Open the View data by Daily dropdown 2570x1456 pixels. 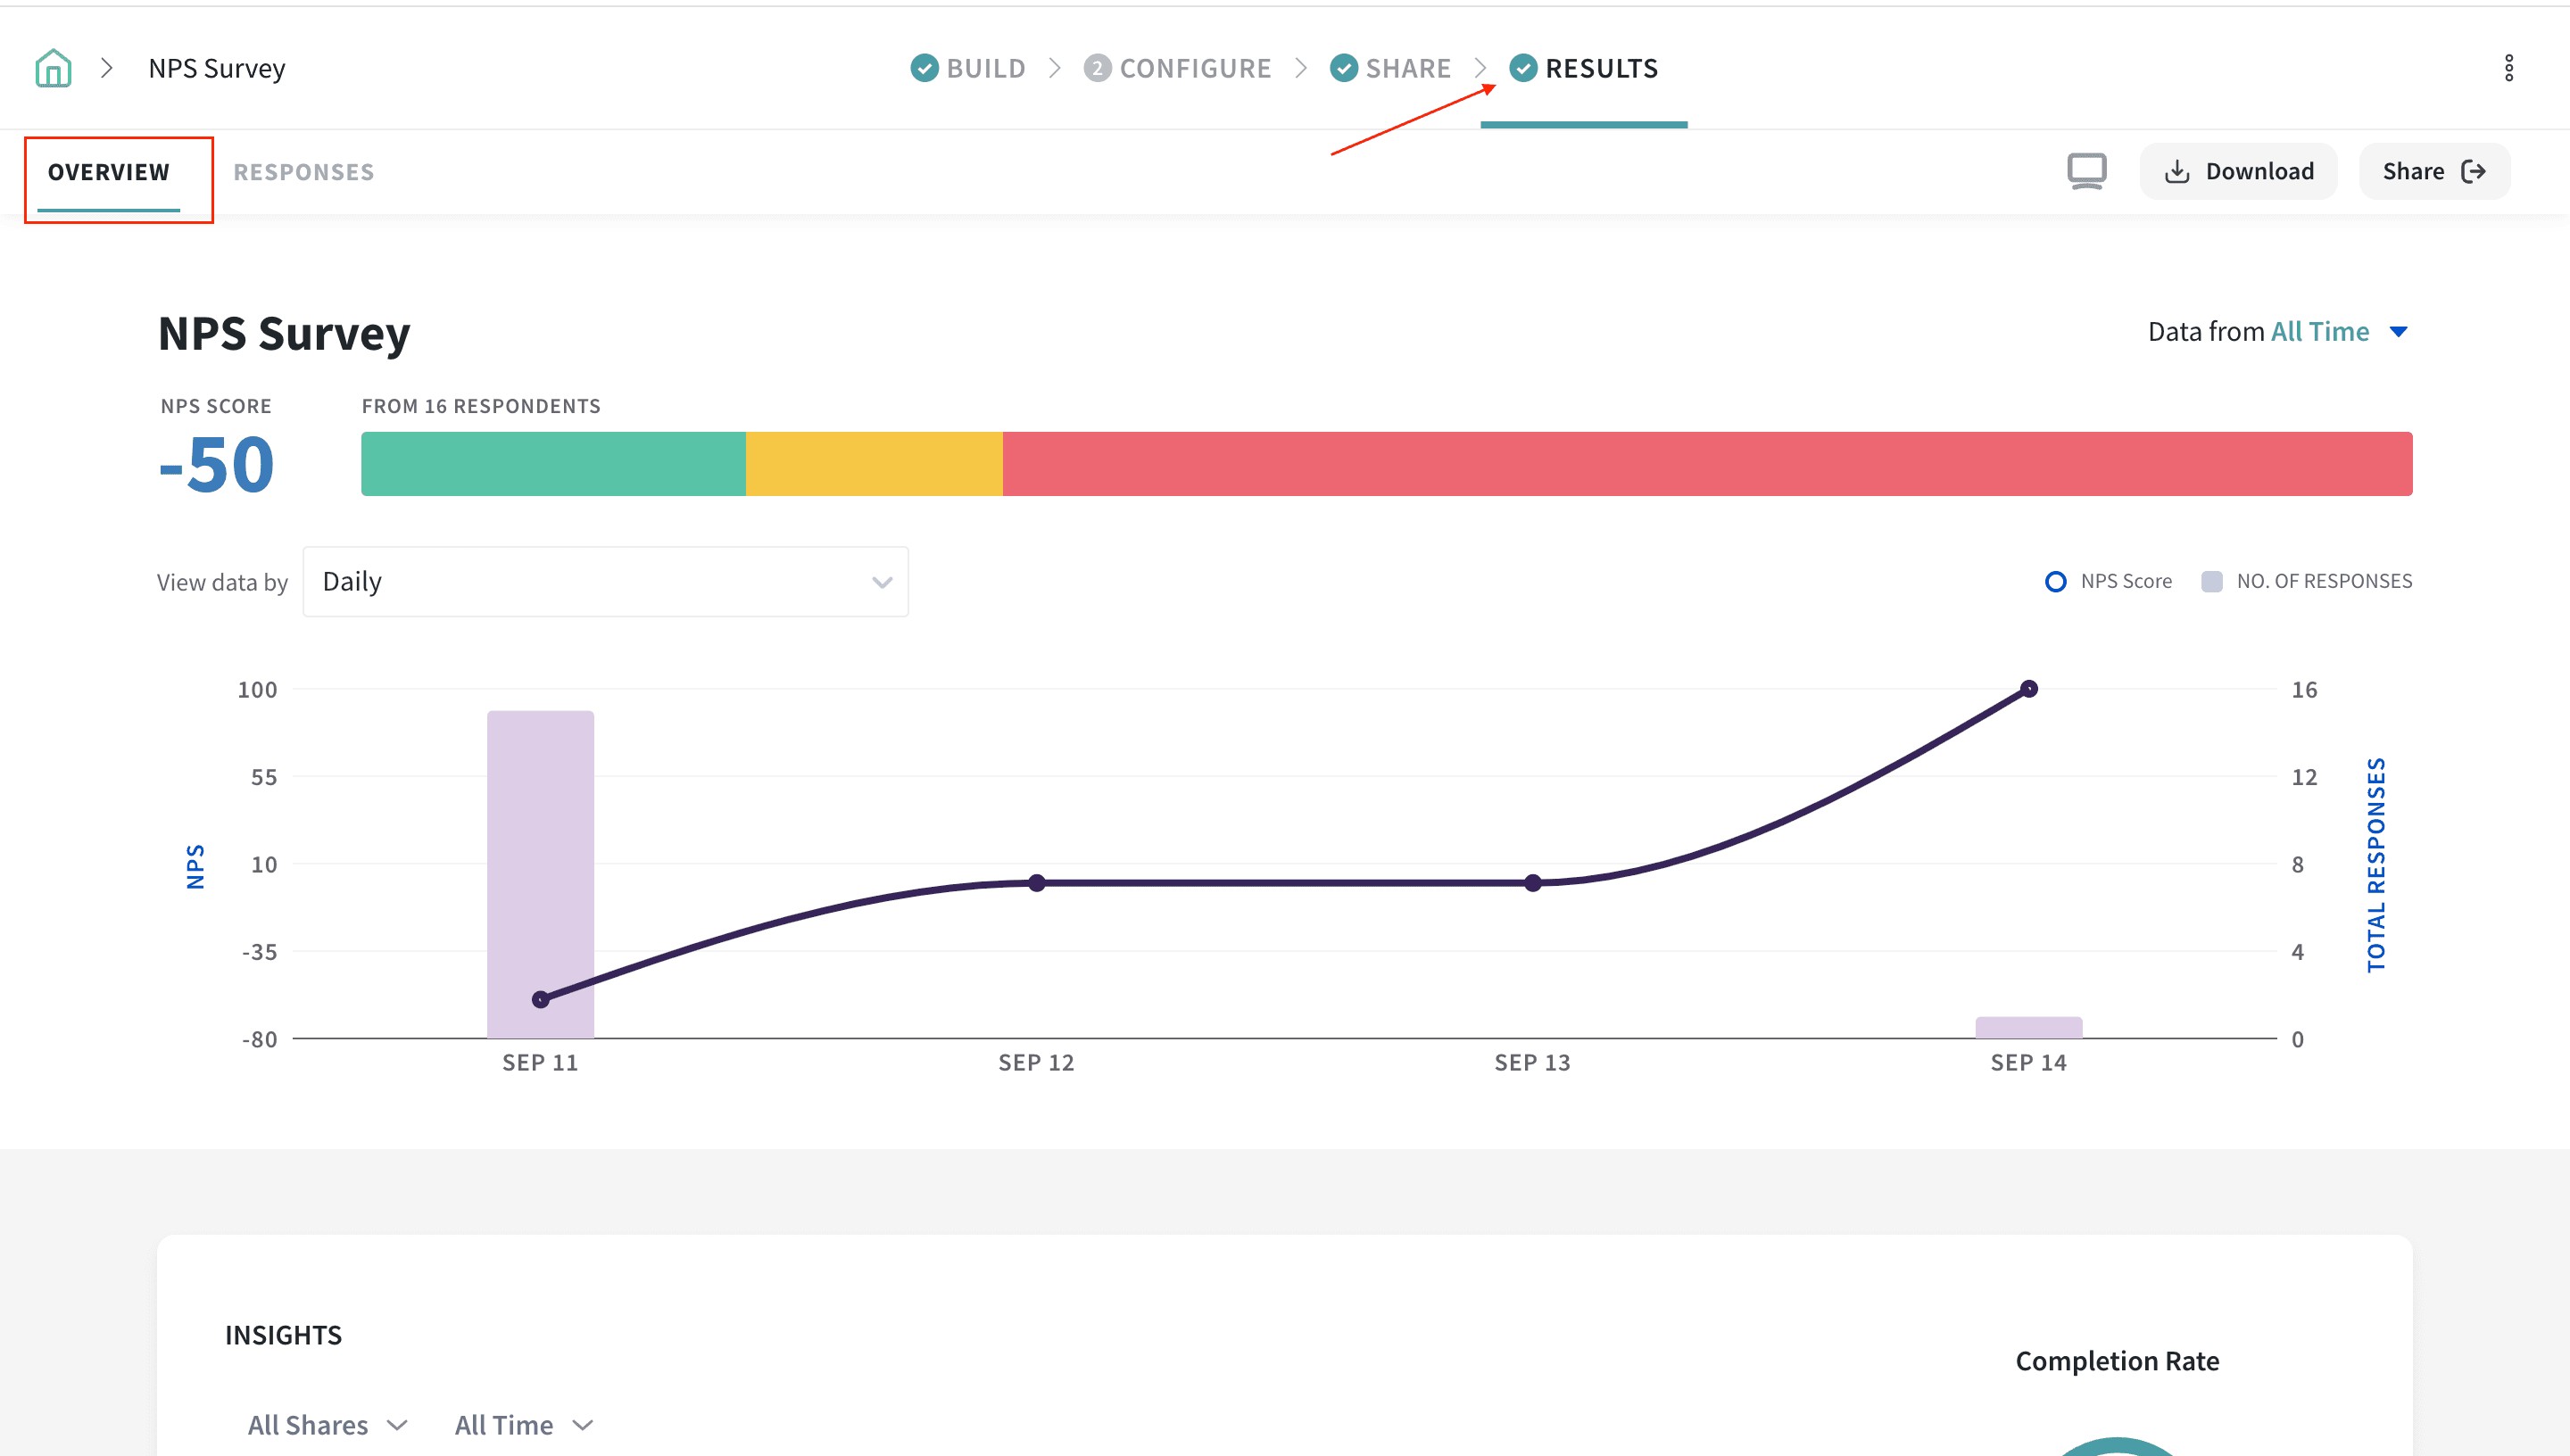click(x=605, y=581)
